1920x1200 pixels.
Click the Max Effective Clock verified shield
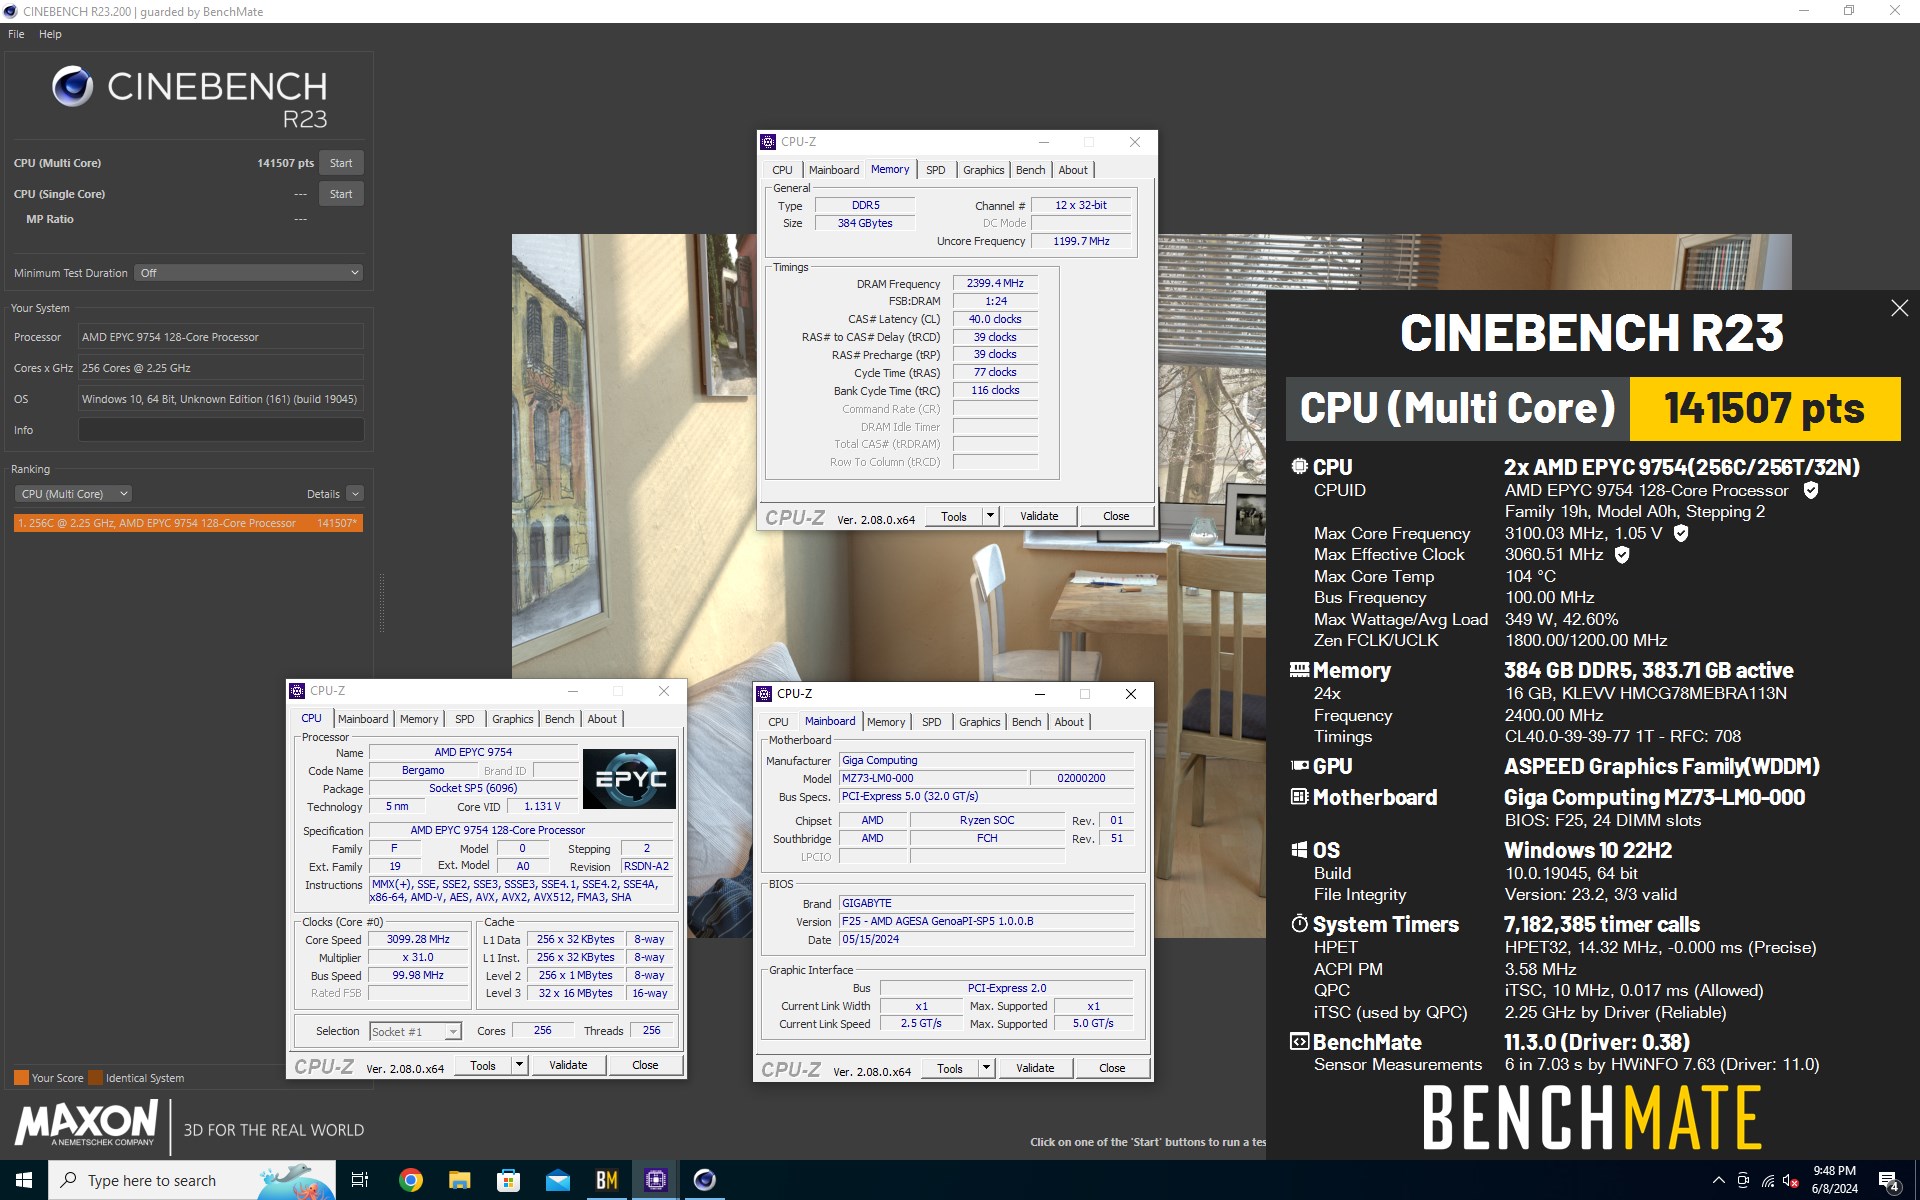(1622, 554)
